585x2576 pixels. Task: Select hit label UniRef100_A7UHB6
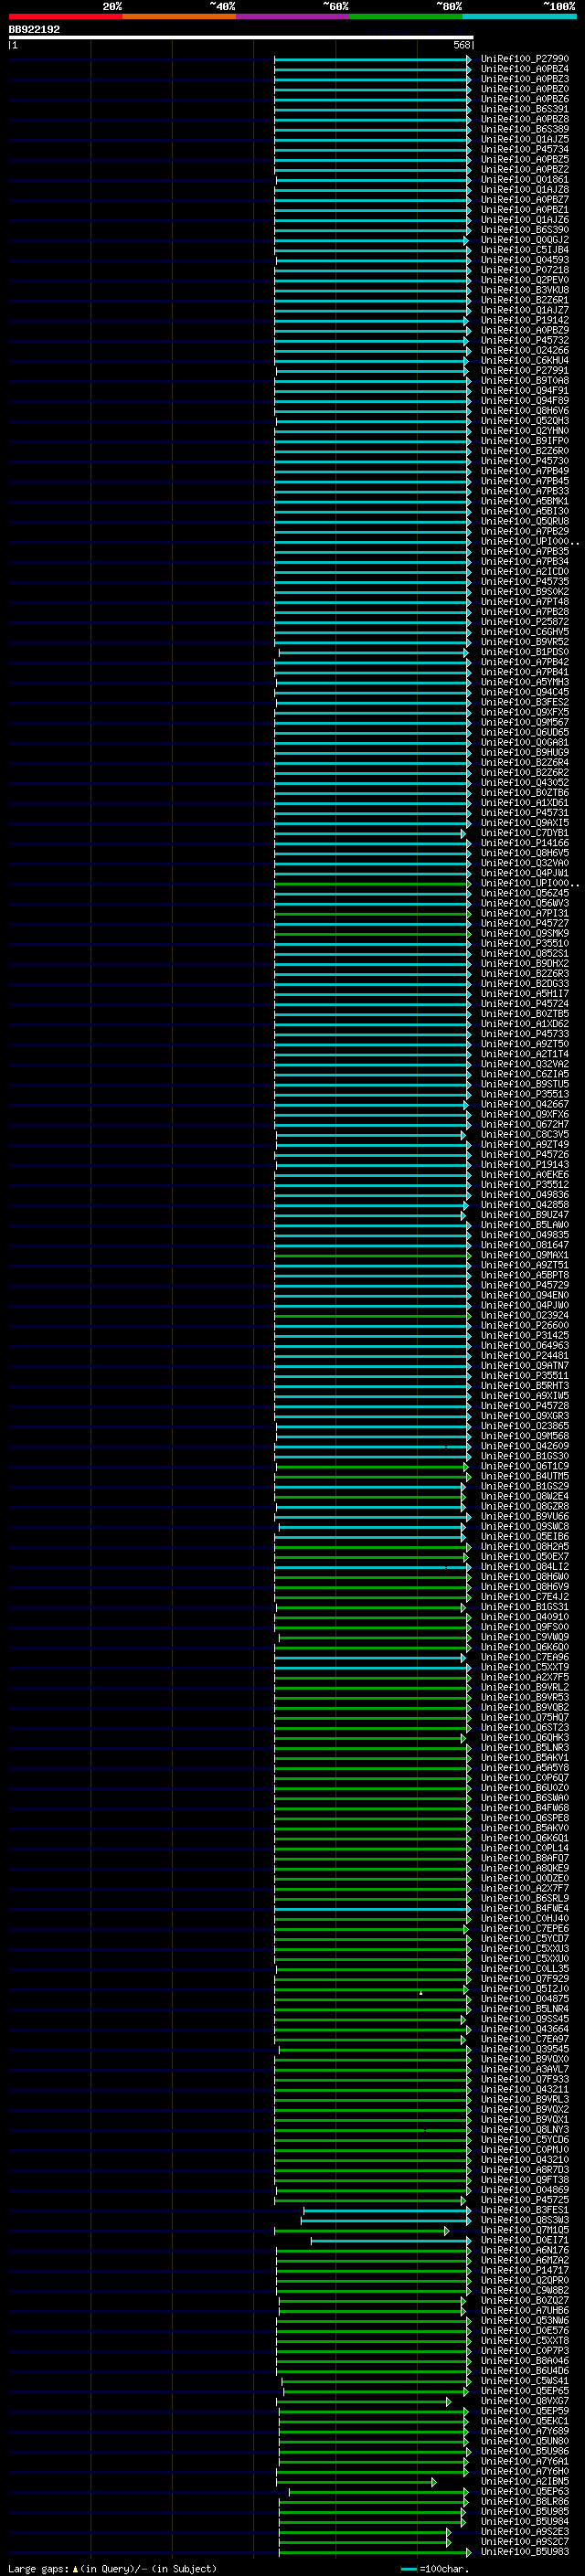coord(524,2311)
